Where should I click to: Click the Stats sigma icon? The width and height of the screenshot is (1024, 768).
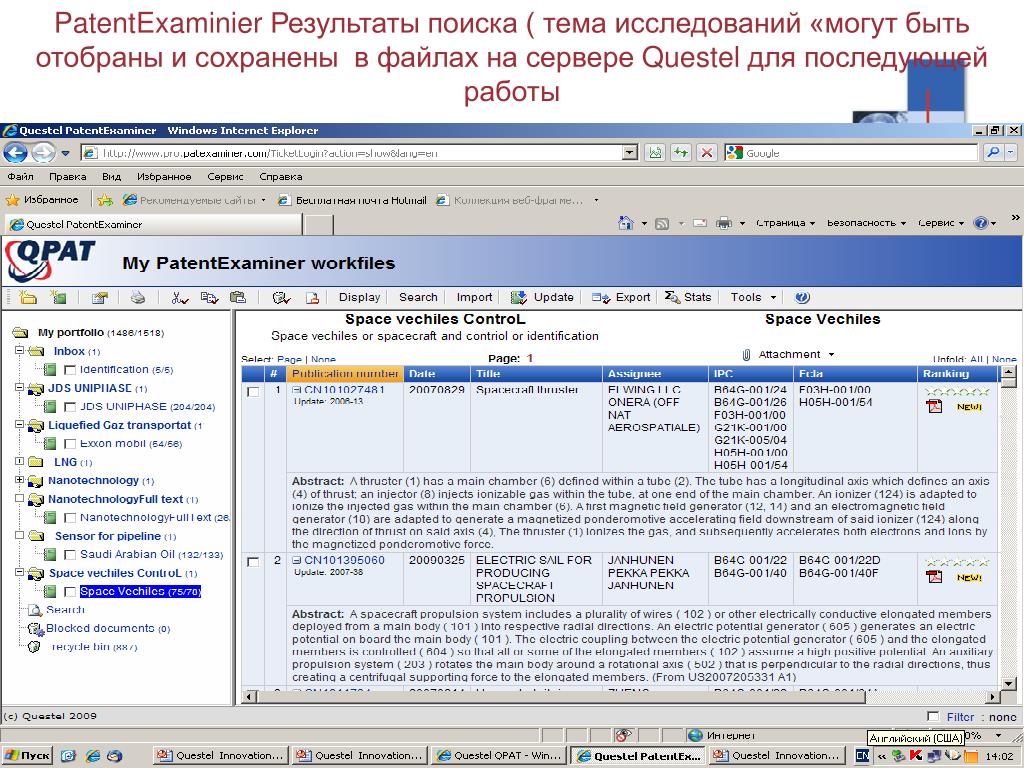672,297
